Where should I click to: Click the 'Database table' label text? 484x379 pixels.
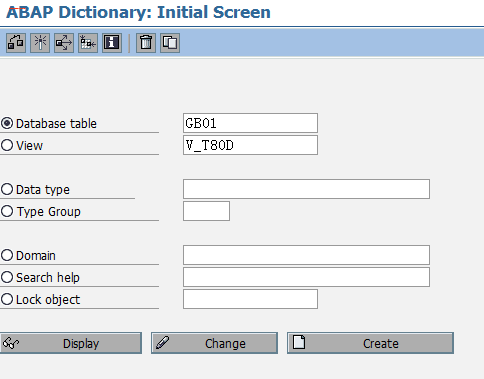coord(56,124)
